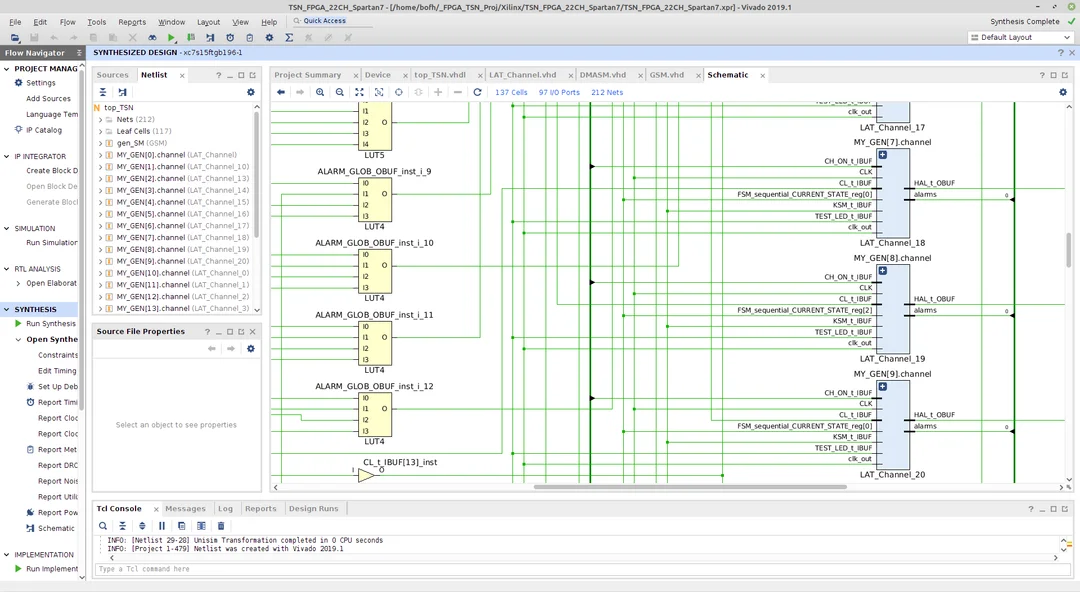Screen dimensions: 1080x592
Task: Select the ALARM_GLOB_OBUF_inst_i_10 LUT4 block
Action: [375, 271]
